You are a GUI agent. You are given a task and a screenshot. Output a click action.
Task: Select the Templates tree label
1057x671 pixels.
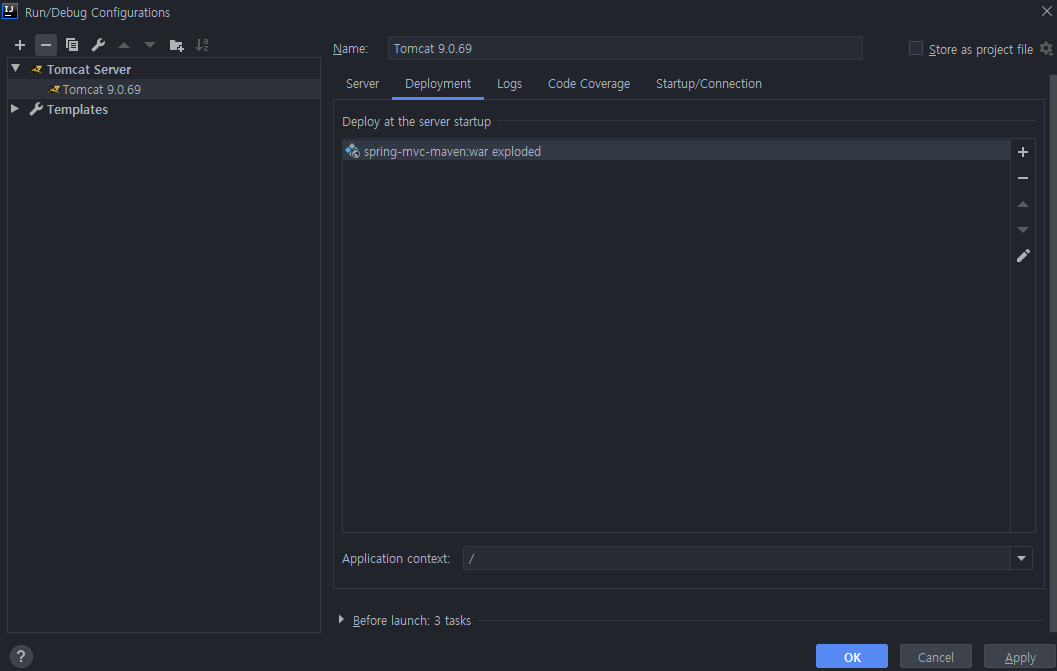tap(77, 109)
